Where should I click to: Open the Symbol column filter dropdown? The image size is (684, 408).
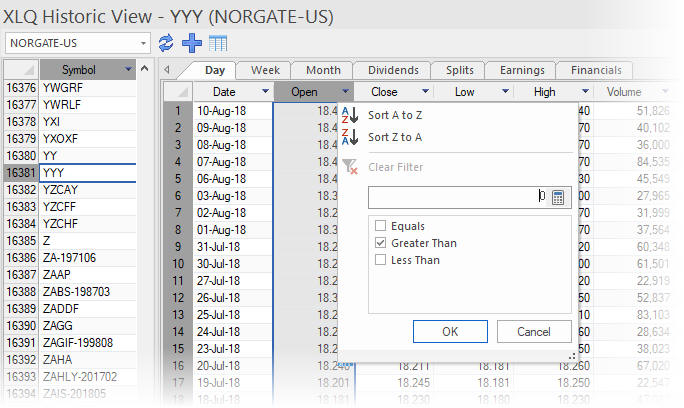click(128, 69)
